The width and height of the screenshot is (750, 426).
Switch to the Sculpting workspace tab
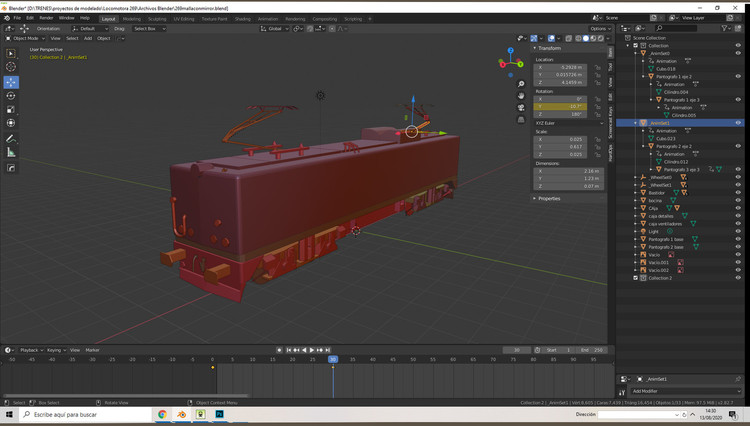coord(157,19)
